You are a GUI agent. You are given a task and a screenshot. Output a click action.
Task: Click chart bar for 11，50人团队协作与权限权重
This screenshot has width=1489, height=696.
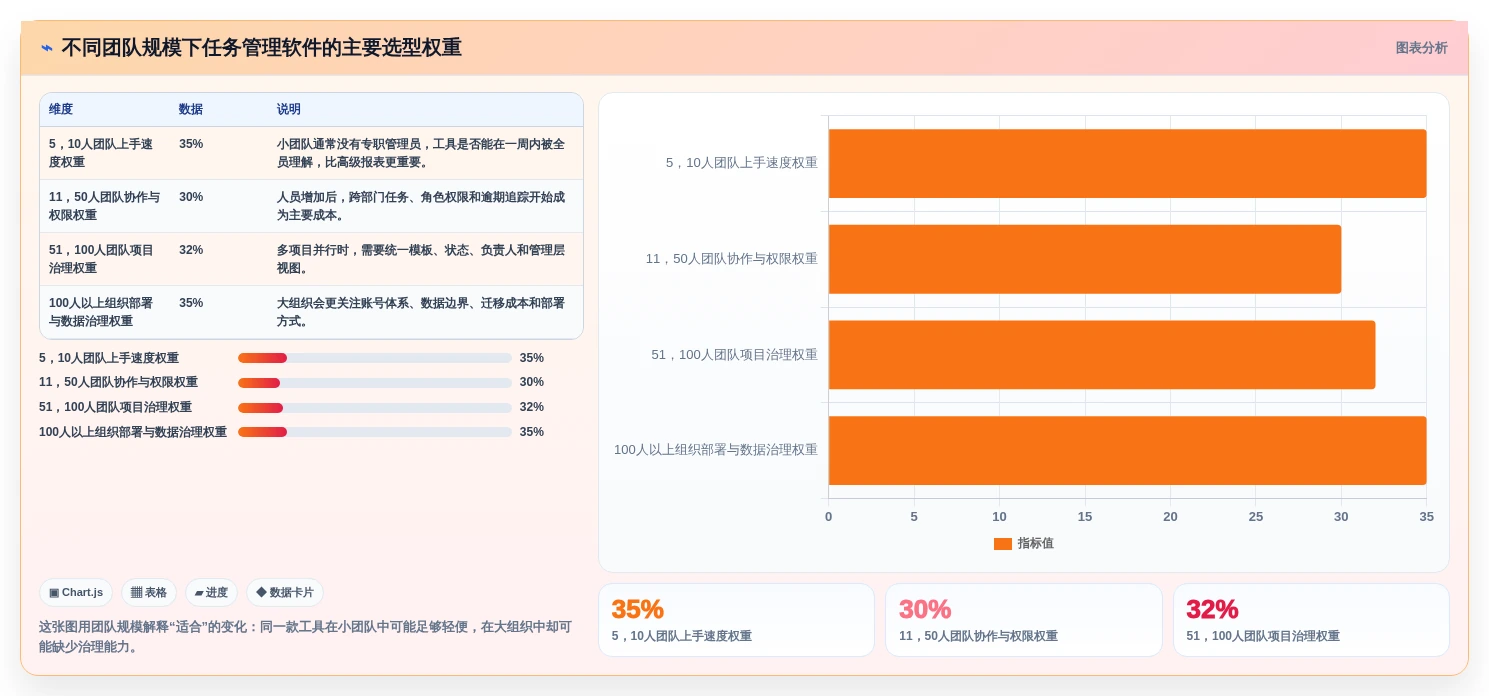pos(1085,259)
